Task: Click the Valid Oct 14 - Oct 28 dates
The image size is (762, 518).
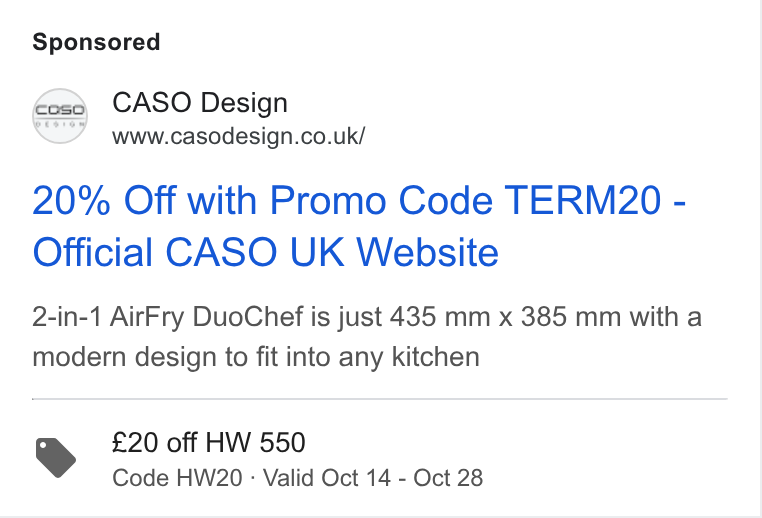Action: coord(373,478)
